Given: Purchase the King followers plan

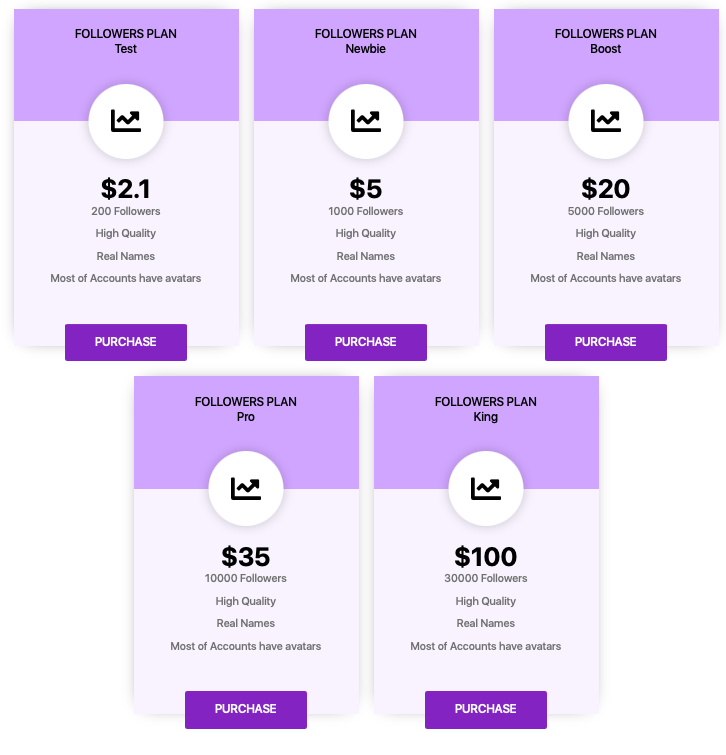Looking at the screenshot, I should (485, 709).
